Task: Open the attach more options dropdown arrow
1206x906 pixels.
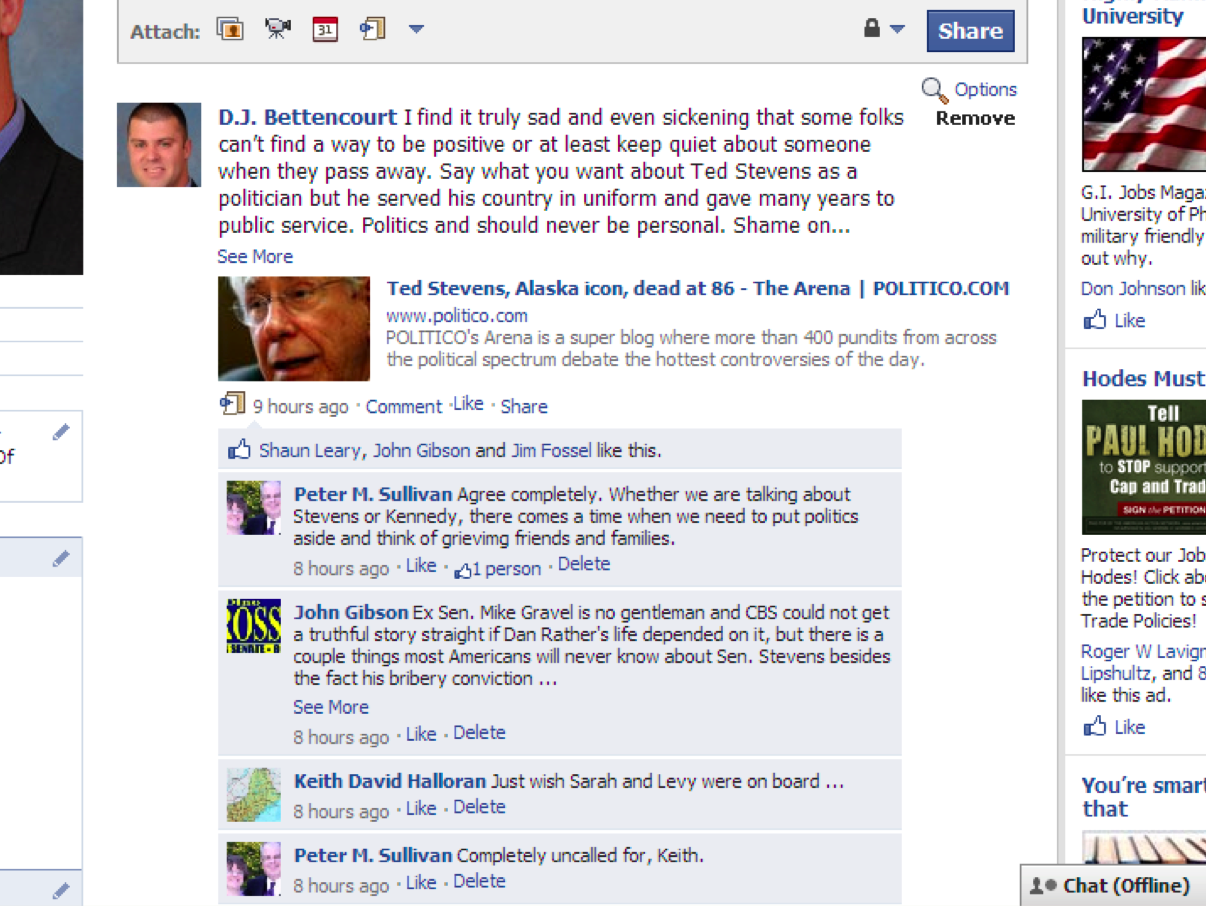Action: click(416, 29)
